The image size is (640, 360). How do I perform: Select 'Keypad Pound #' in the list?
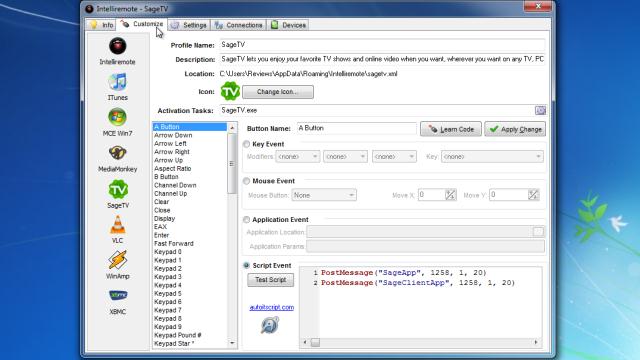click(x=190, y=335)
